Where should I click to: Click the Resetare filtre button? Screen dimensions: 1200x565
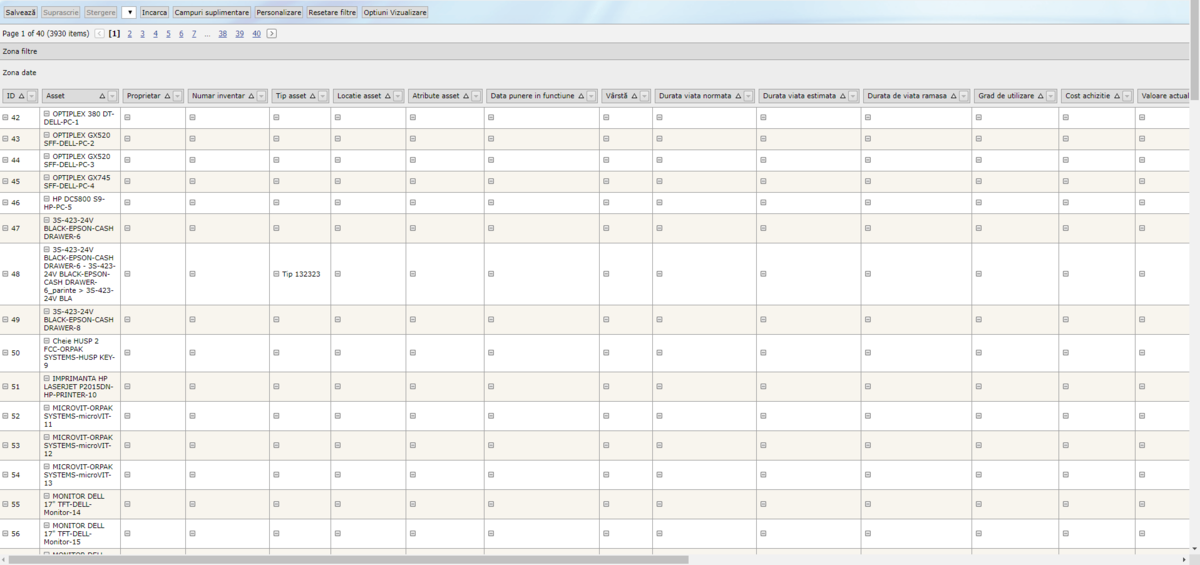click(331, 12)
